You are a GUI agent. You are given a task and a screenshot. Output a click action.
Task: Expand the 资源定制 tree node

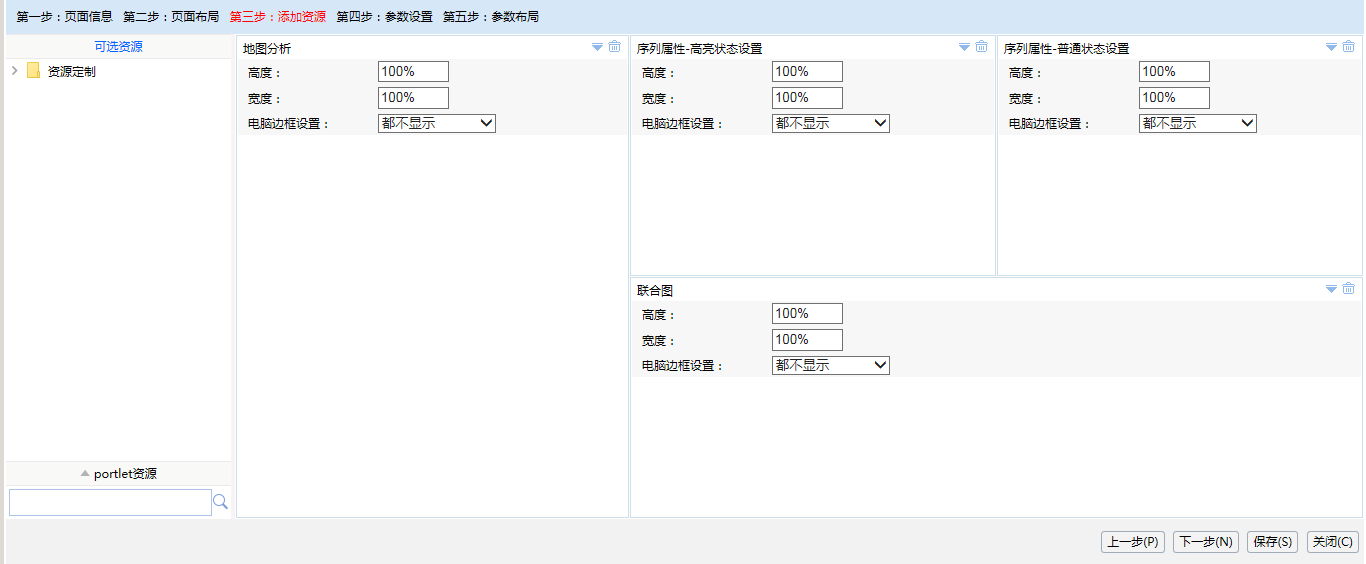14,71
